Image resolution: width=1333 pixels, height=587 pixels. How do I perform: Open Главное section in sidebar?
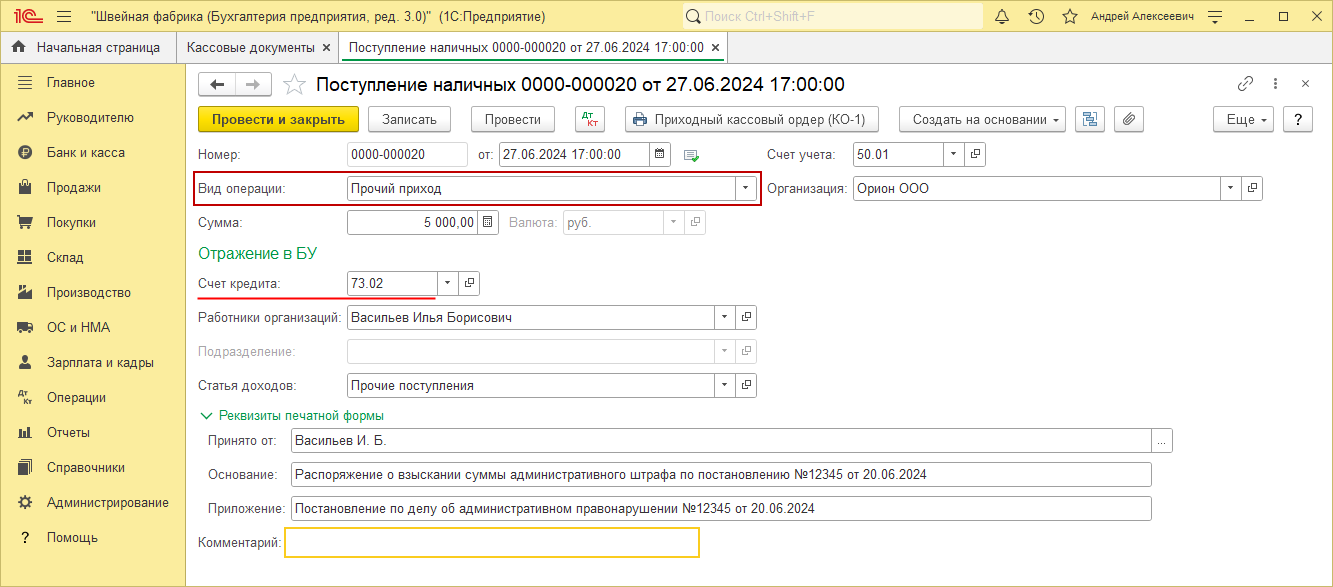[x=92, y=82]
